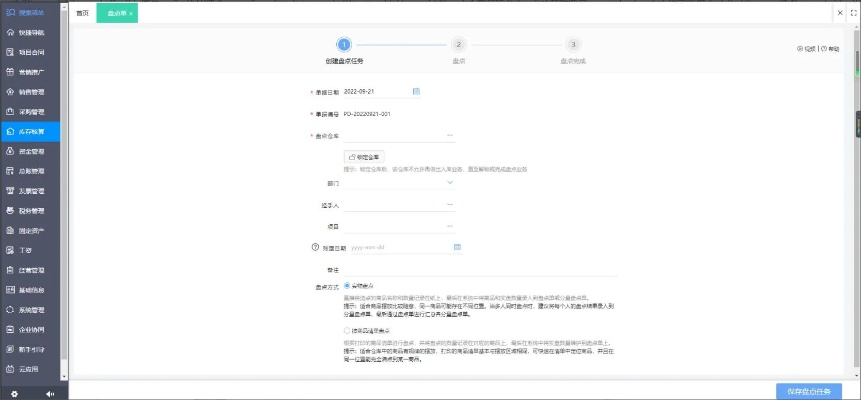Open the 经手人 selector ellipsis
861x400 pixels.
pyautogui.click(x=450, y=204)
